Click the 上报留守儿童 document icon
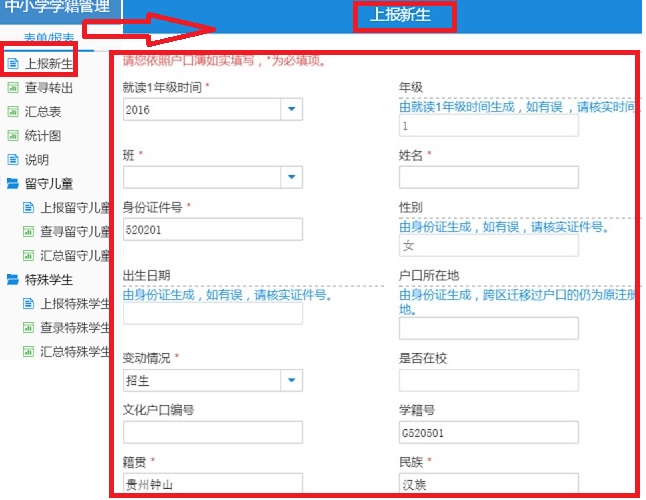Viewport: 646px width, 500px height. [x=28, y=208]
